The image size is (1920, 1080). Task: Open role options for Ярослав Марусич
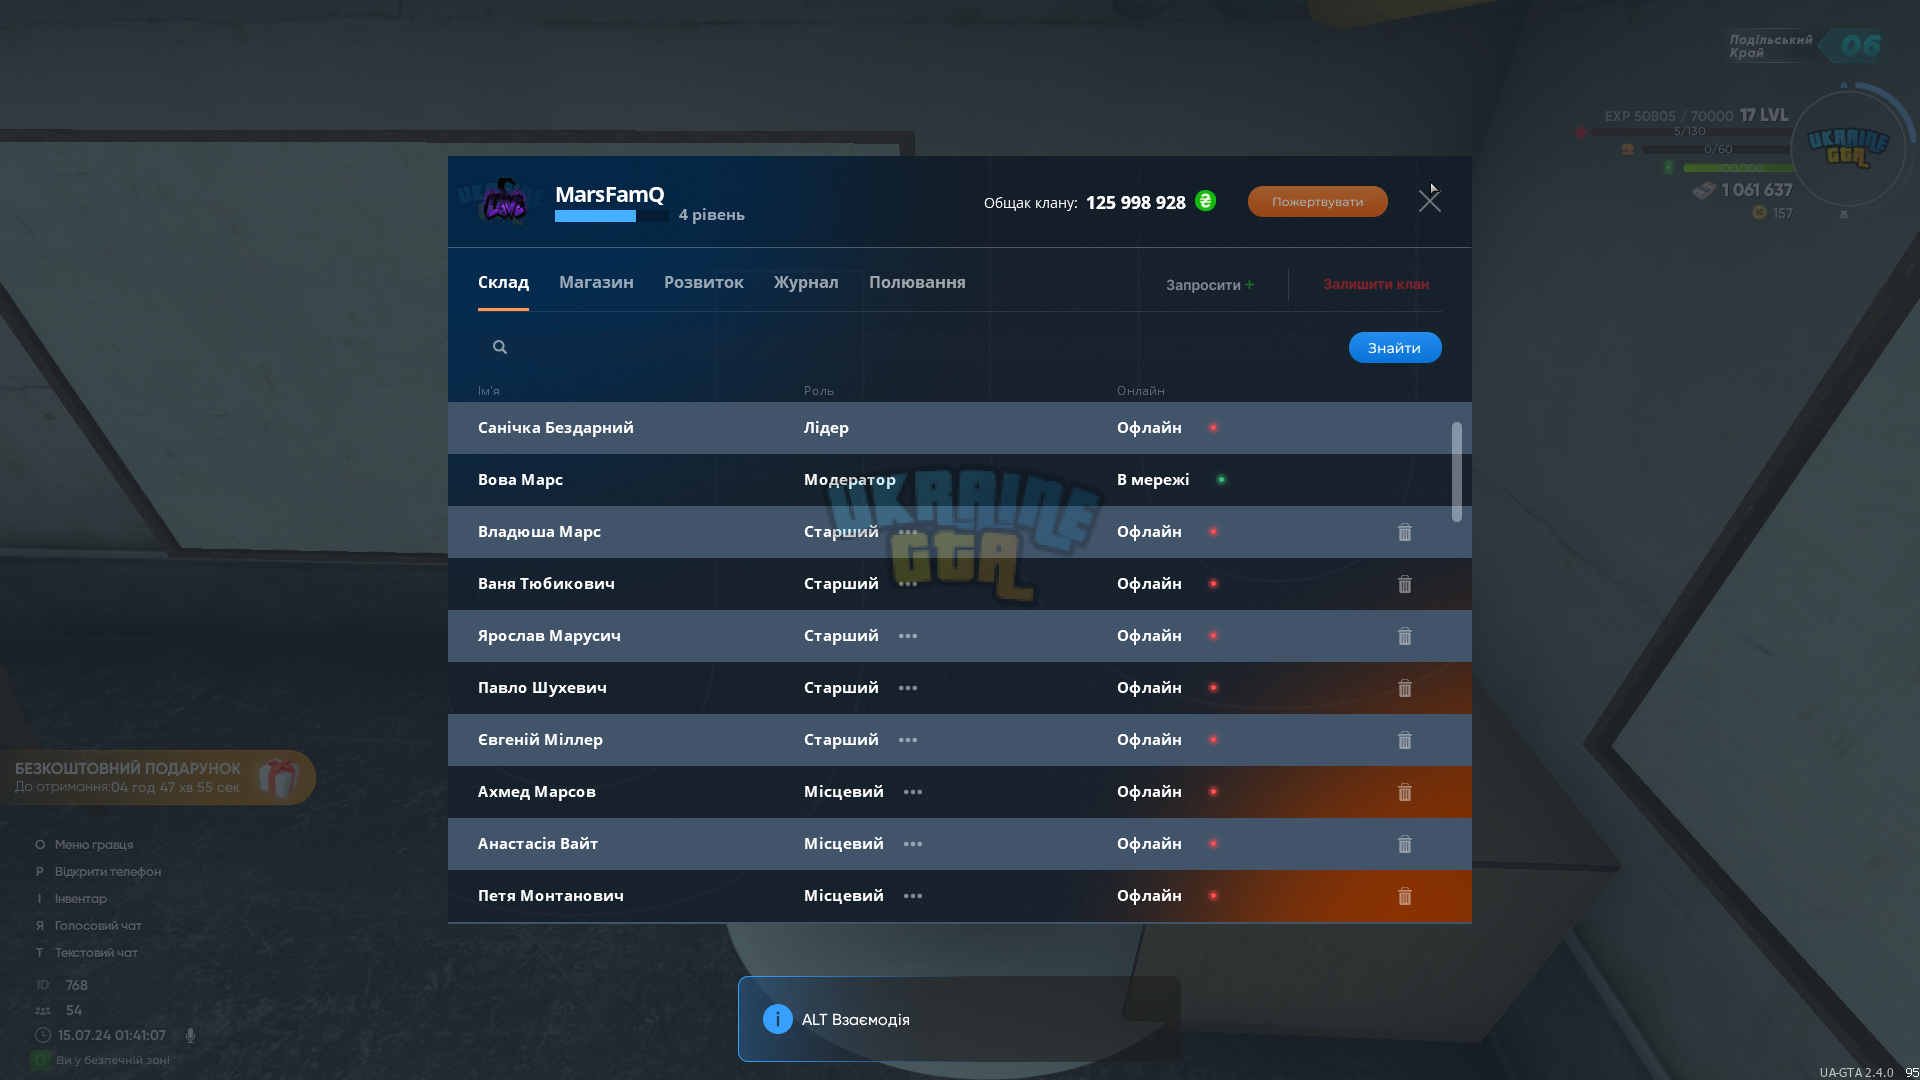coord(908,636)
